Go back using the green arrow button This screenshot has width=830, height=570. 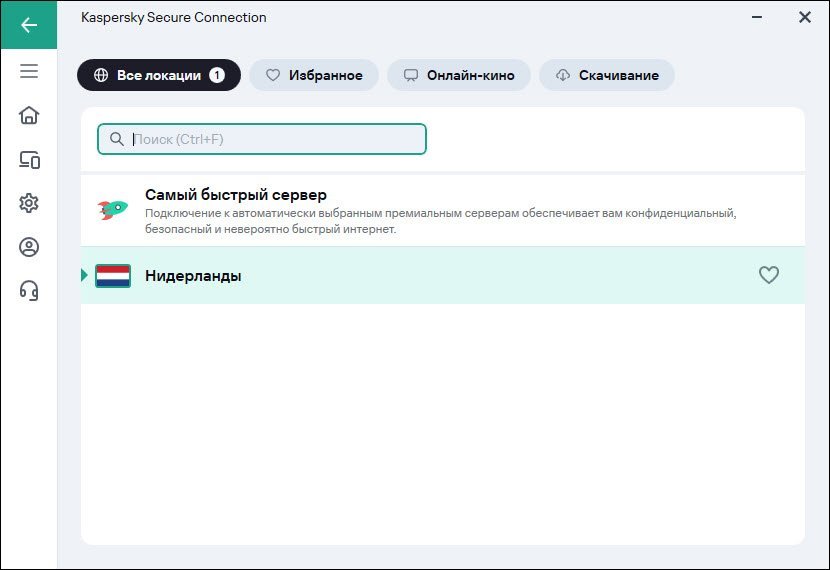click(29, 25)
